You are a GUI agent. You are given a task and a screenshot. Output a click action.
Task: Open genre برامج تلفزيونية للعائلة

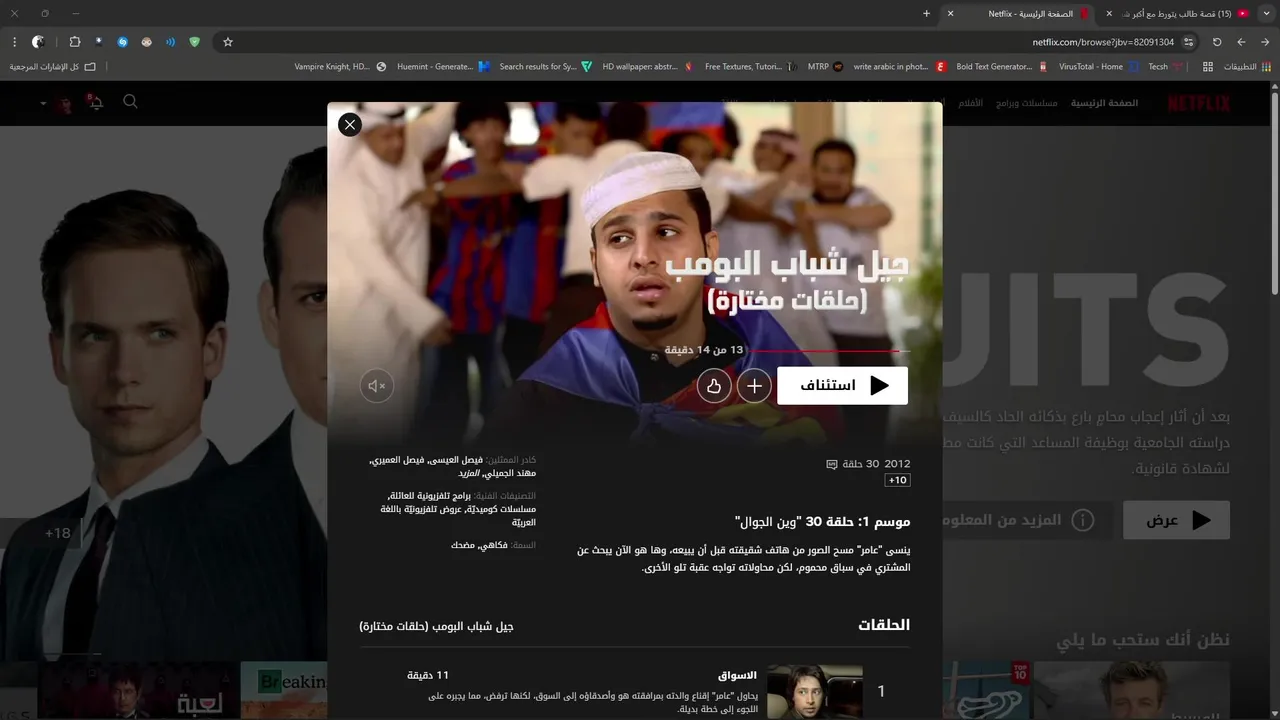(428, 495)
